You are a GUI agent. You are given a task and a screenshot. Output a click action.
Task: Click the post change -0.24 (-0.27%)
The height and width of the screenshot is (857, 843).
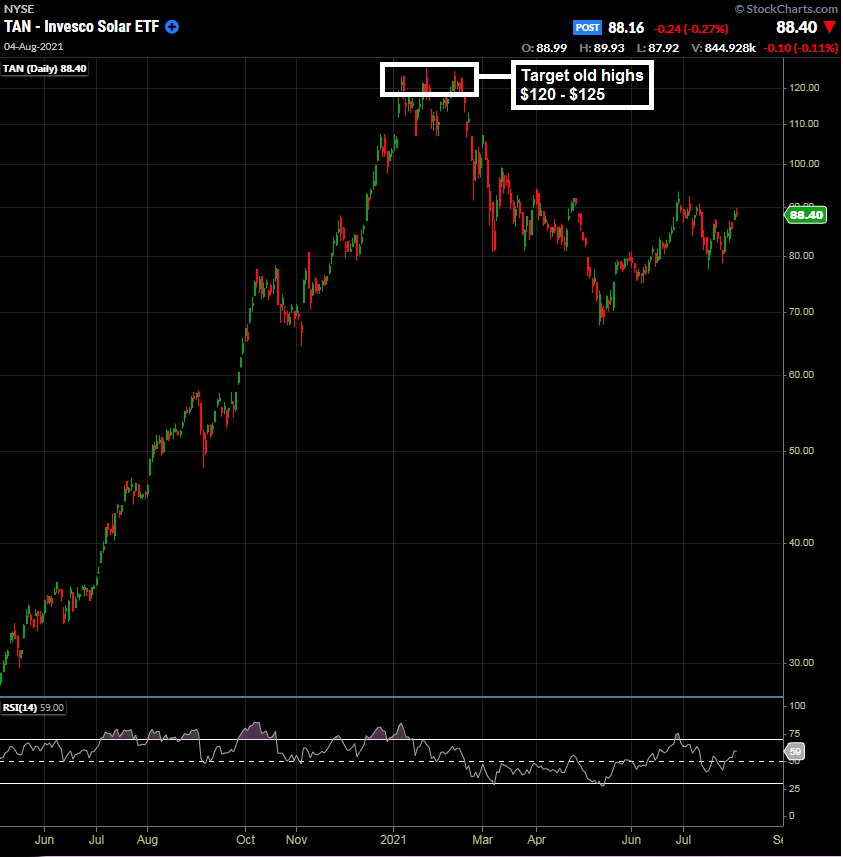click(691, 28)
